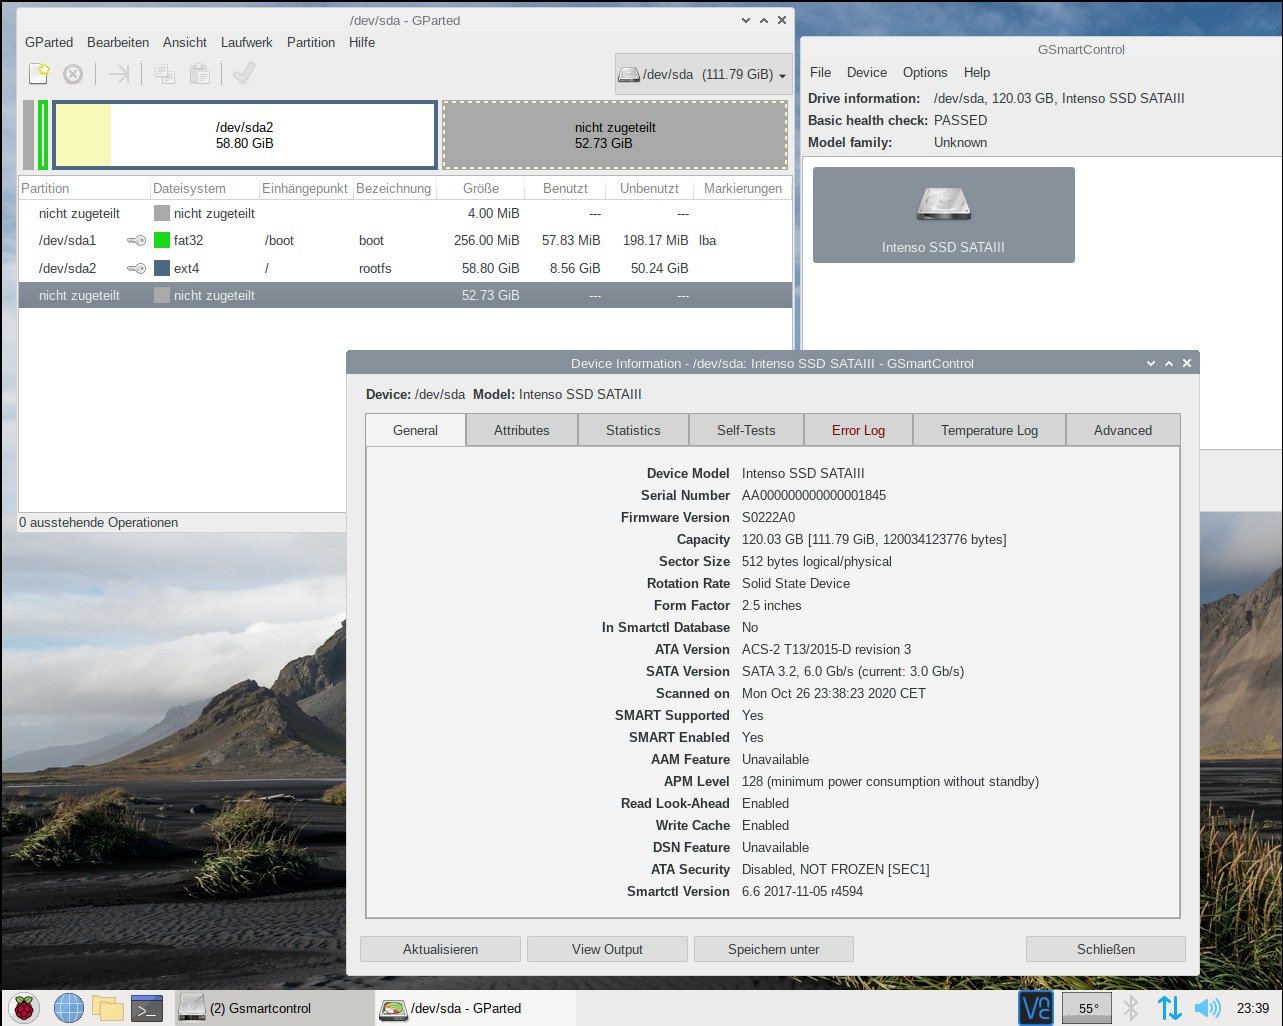Select the /dev/sda2 block in partition graph

[245, 135]
